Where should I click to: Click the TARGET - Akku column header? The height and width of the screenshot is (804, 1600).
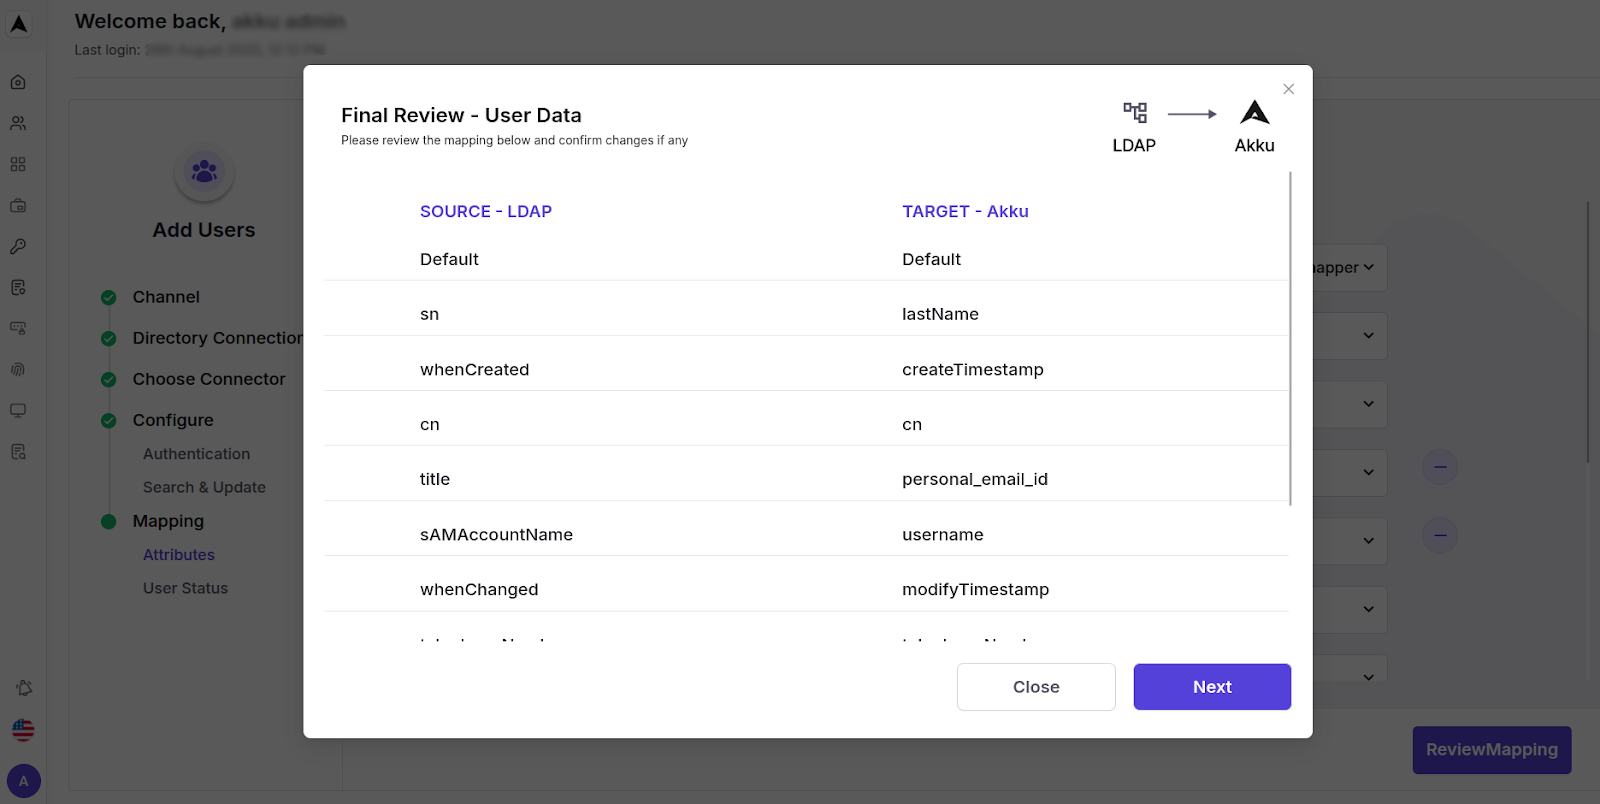click(x=965, y=211)
